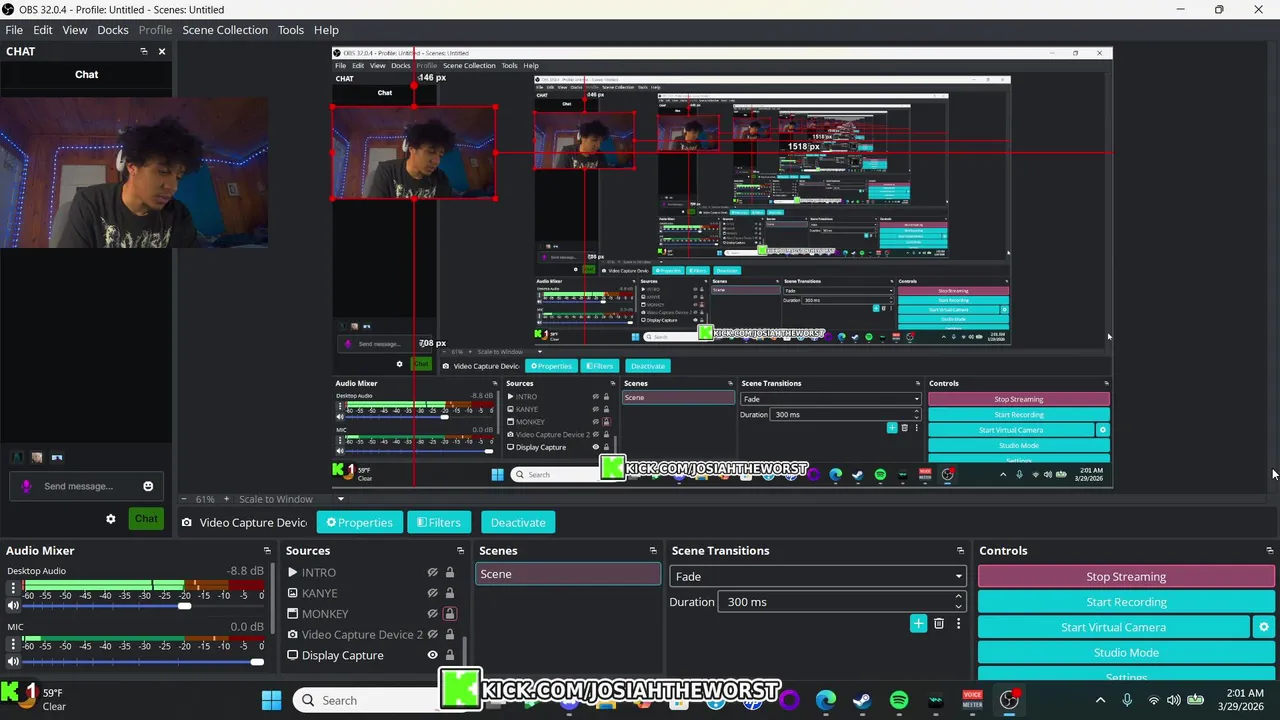The width and height of the screenshot is (1280, 720).
Task: Close the CHAT dock panel
Action: point(162,51)
